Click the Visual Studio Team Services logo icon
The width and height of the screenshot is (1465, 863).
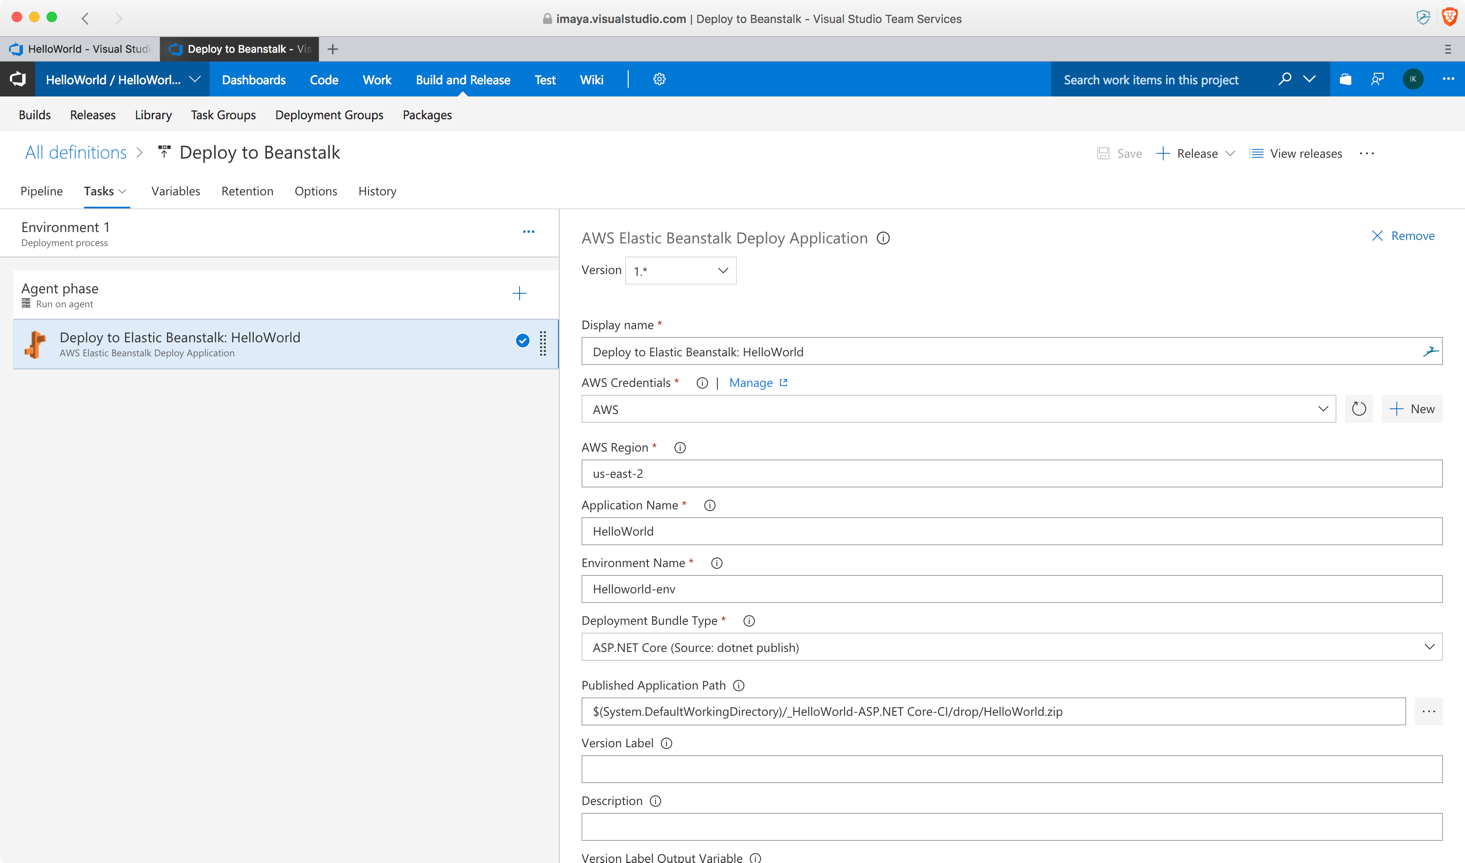tap(18, 79)
